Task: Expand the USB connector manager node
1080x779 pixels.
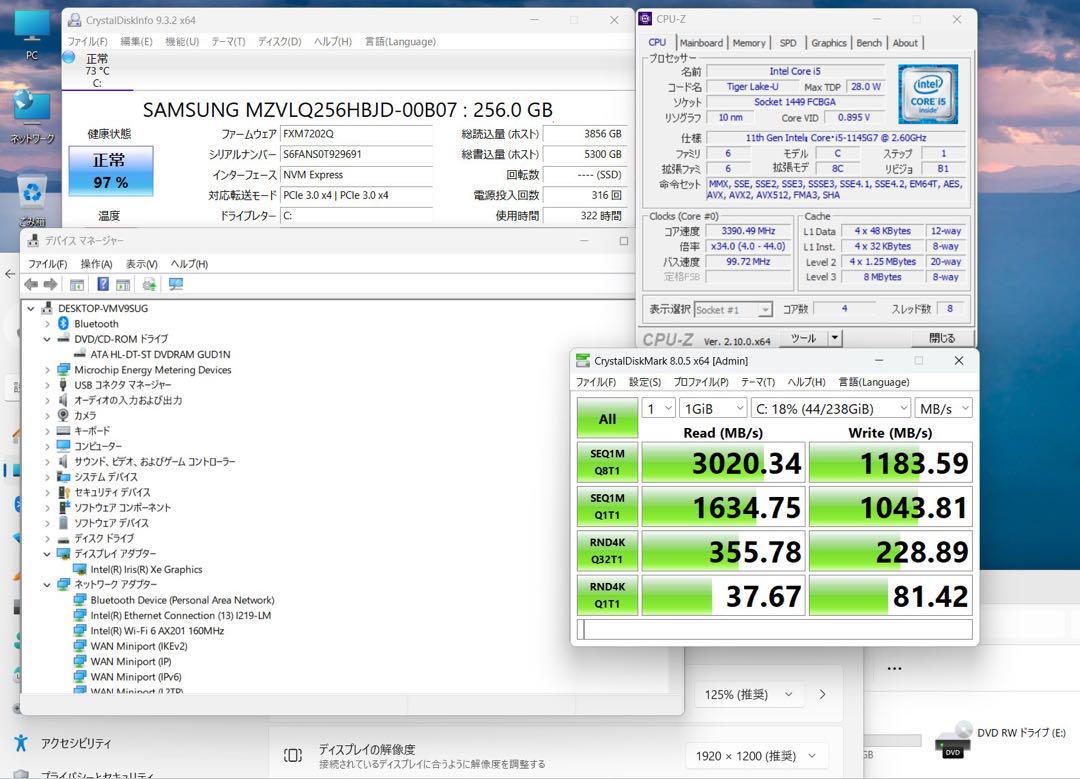Action: [47, 385]
